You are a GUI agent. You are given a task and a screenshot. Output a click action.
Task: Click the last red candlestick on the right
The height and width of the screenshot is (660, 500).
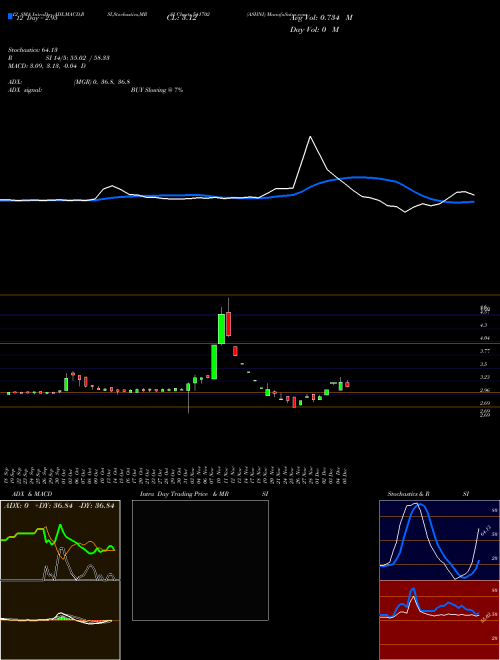(x=347, y=384)
